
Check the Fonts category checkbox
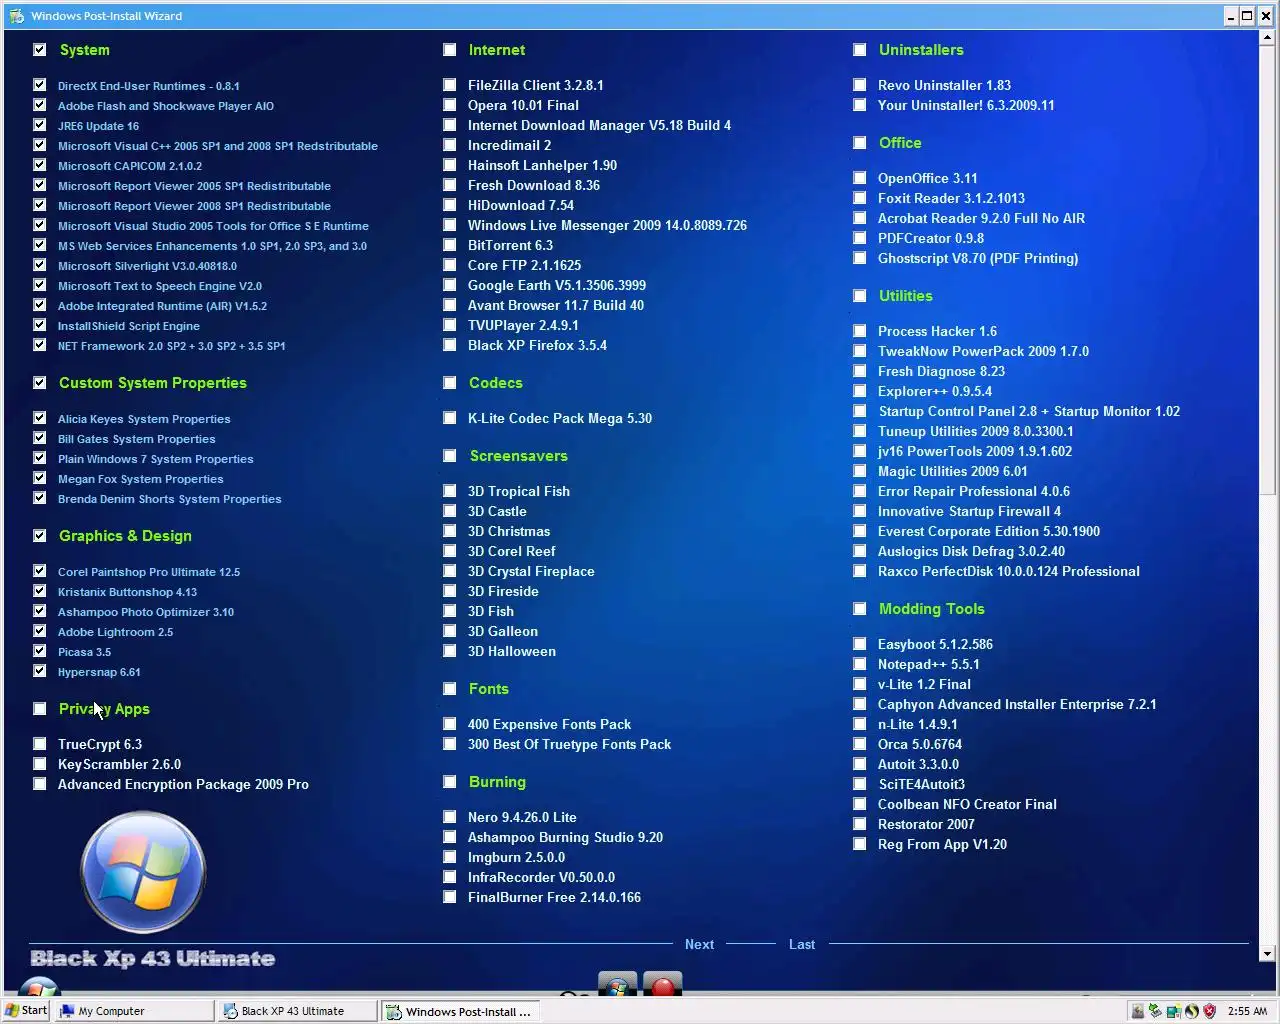pyautogui.click(x=449, y=689)
